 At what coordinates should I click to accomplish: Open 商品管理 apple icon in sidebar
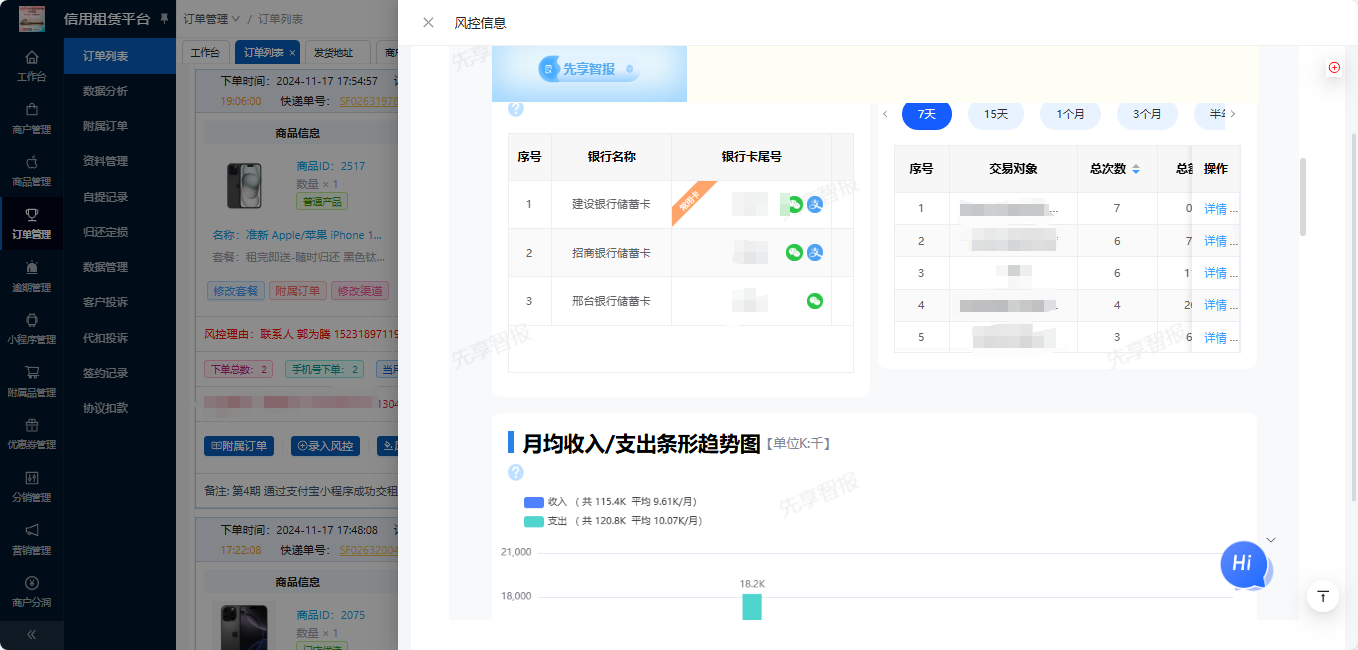[x=31, y=162]
